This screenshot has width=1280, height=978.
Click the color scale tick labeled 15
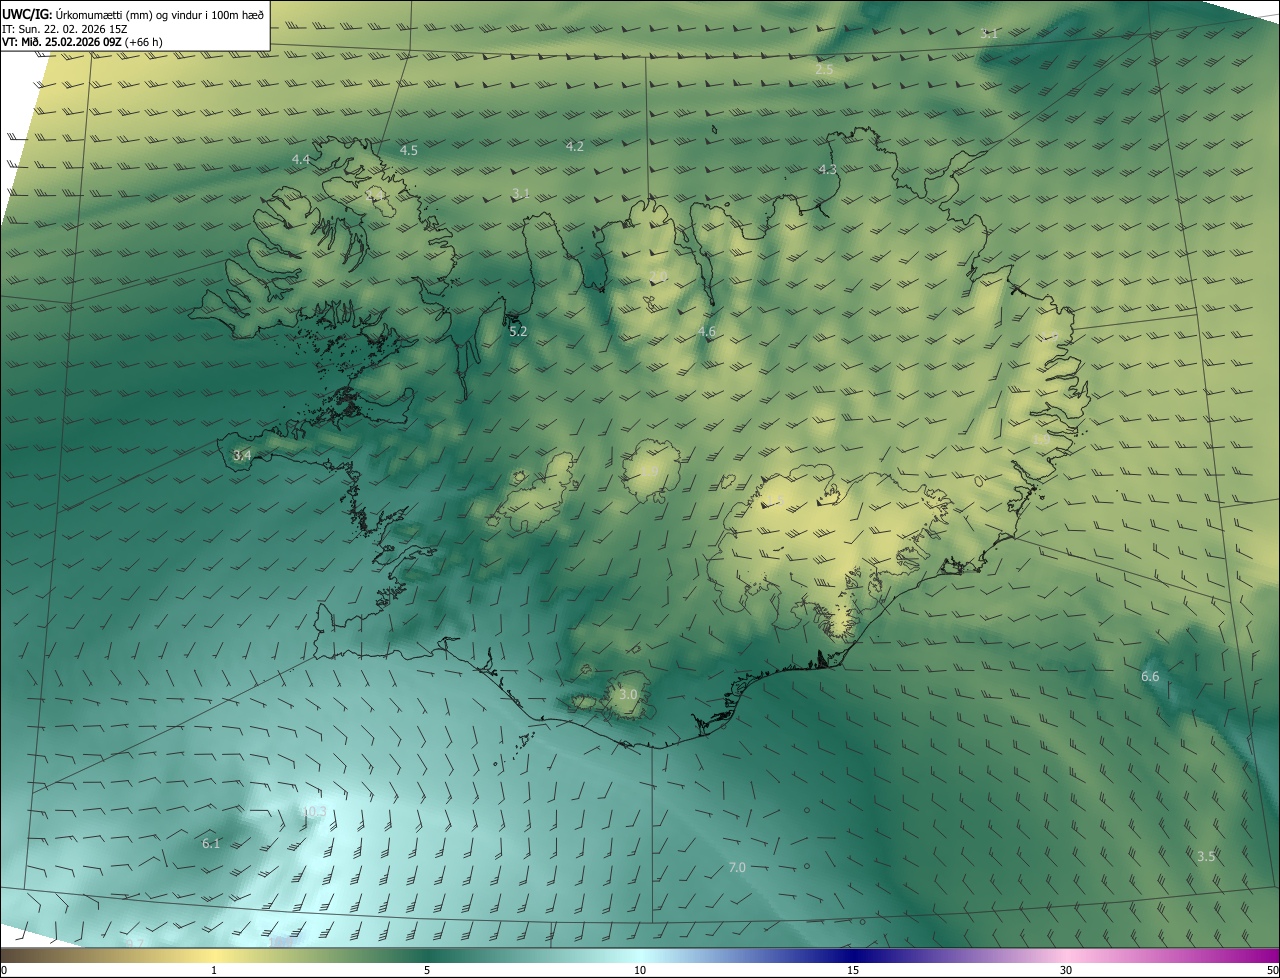(853, 970)
